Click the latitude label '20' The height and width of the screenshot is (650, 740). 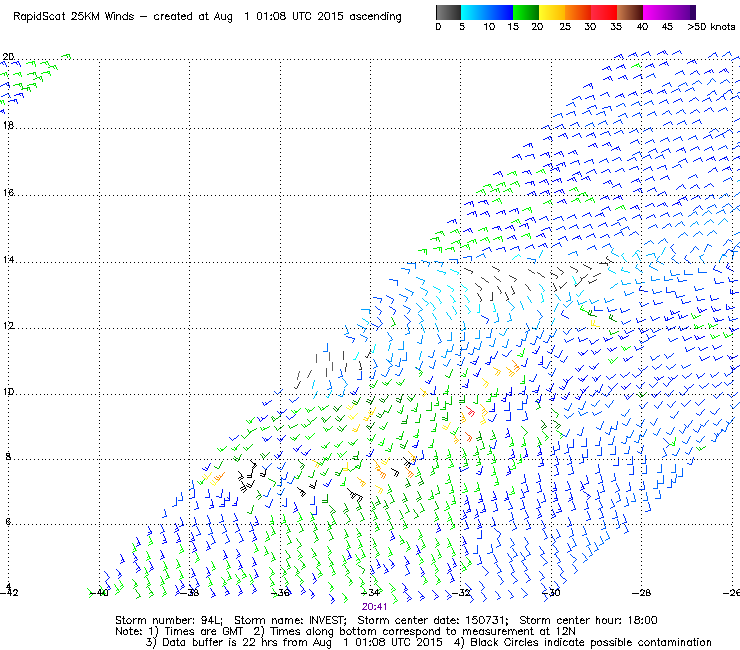pos(8,57)
